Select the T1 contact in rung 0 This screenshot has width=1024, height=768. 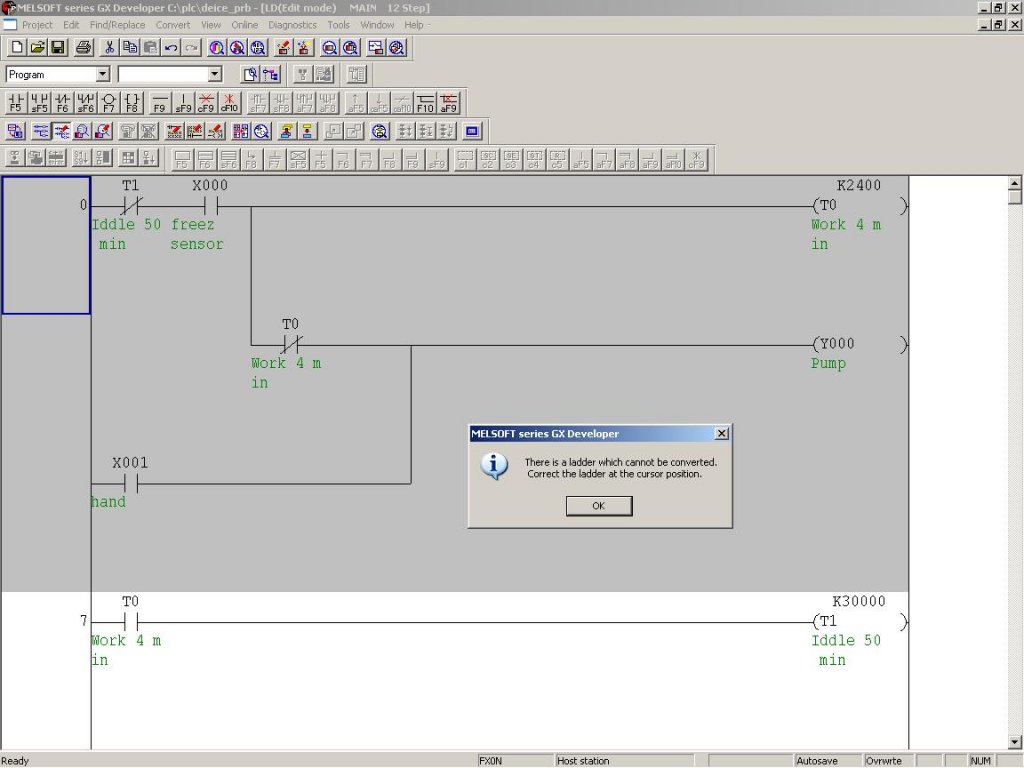click(x=131, y=206)
